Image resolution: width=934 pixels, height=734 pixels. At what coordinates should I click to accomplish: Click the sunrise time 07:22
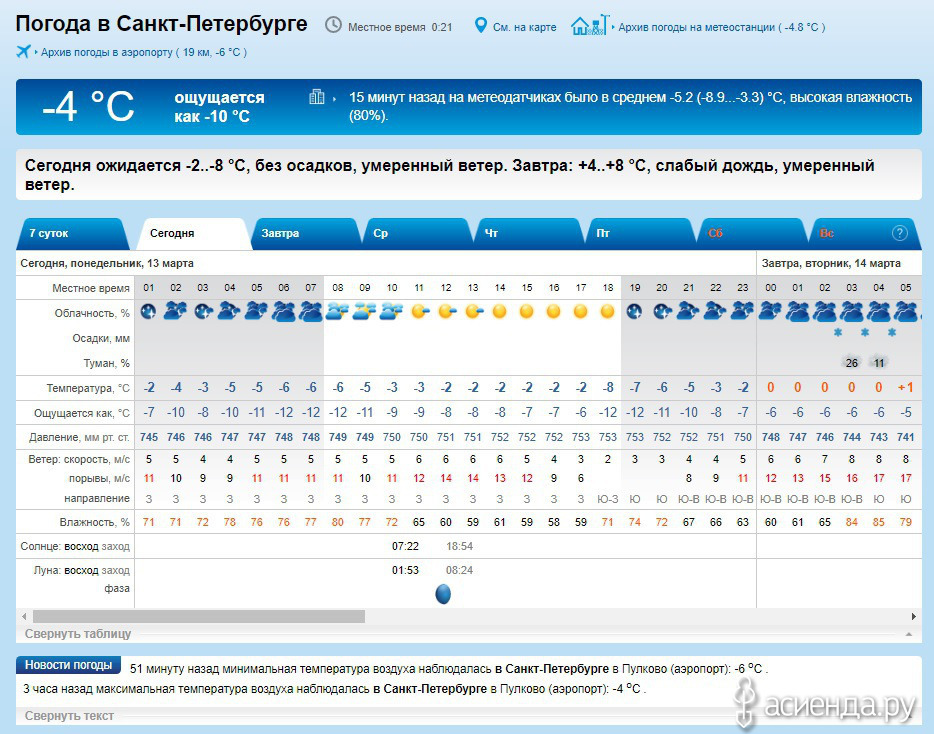click(406, 546)
